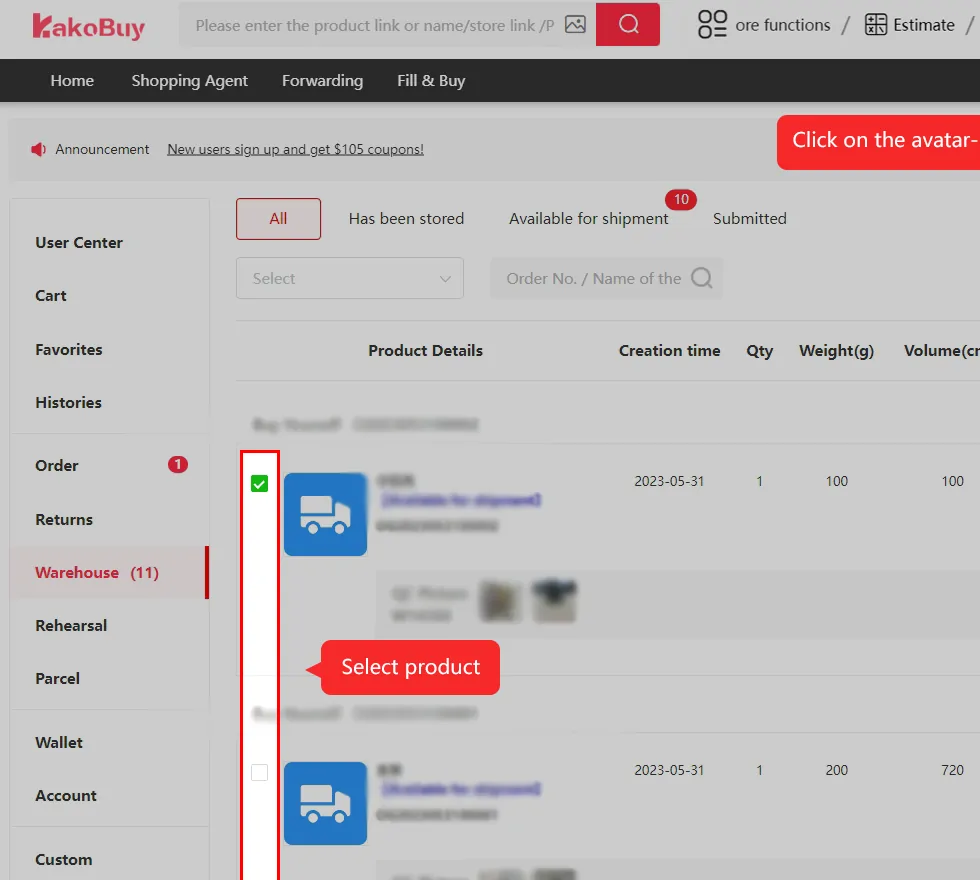This screenshot has width=980, height=880.
Task: Open Shopping Agent menu item
Action: (189, 81)
